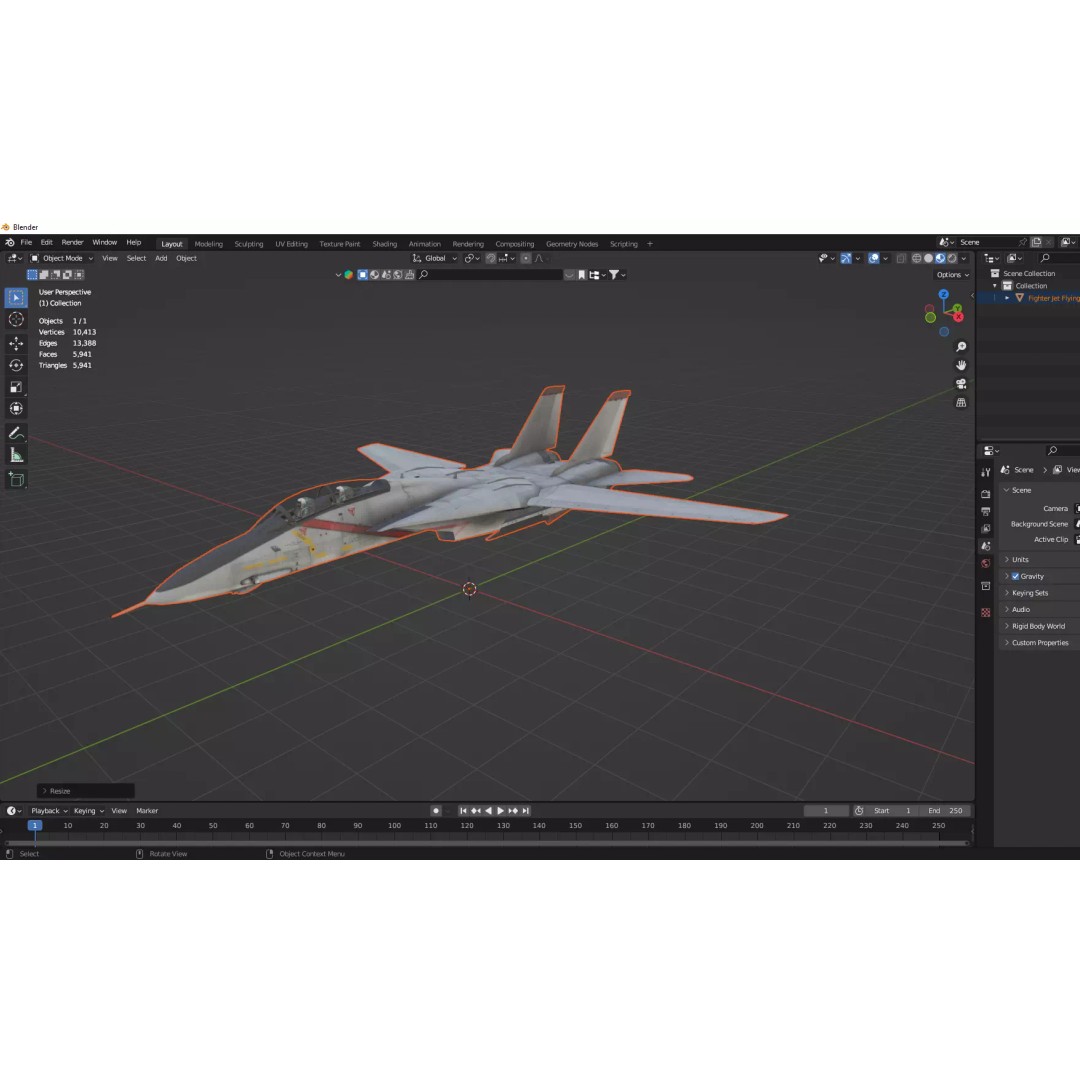Switch to the Sculpting workspace tab
1080x1080 pixels.
[249, 244]
